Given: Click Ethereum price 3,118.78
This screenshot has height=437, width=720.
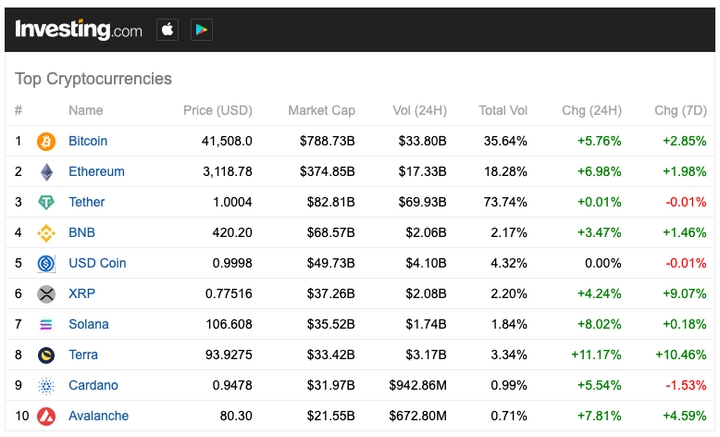Looking at the screenshot, I should 227,172.
